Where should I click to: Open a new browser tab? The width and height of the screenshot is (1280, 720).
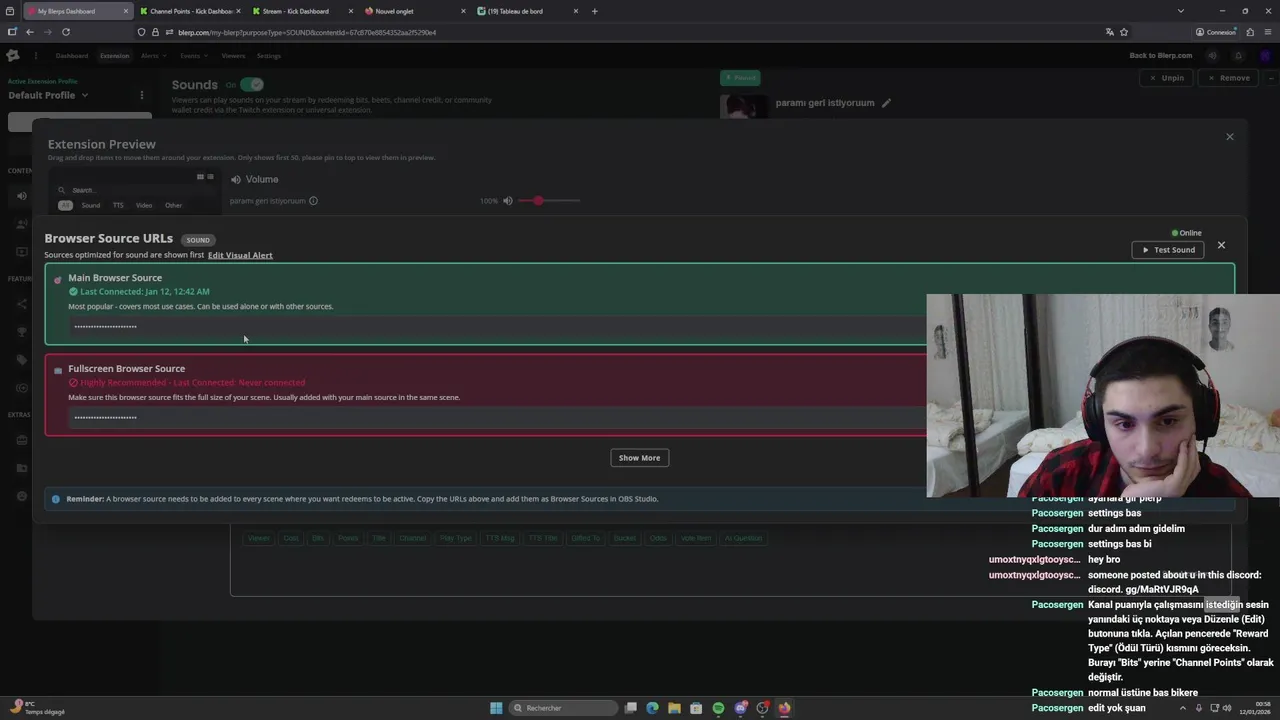594,11
